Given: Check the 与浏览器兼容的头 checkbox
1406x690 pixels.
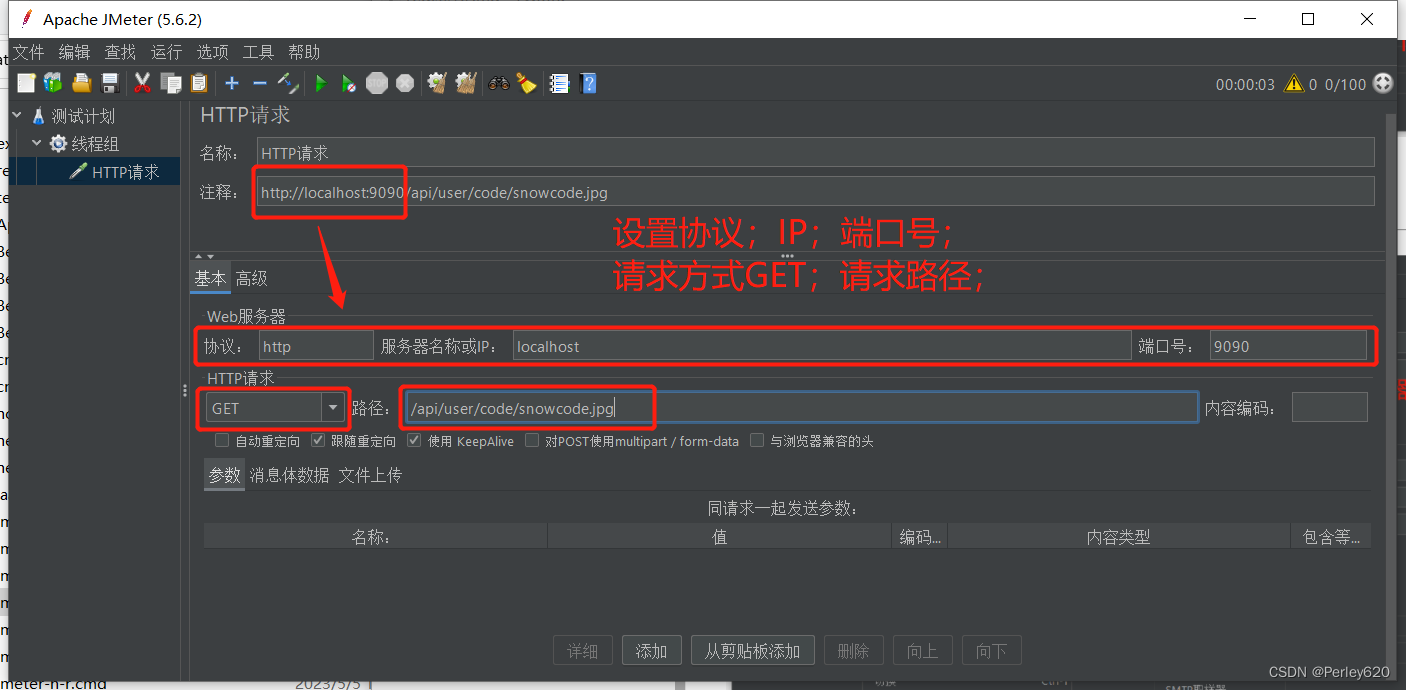Looking at the screenshot, I should pyautogui.click(x=757, y=440).
